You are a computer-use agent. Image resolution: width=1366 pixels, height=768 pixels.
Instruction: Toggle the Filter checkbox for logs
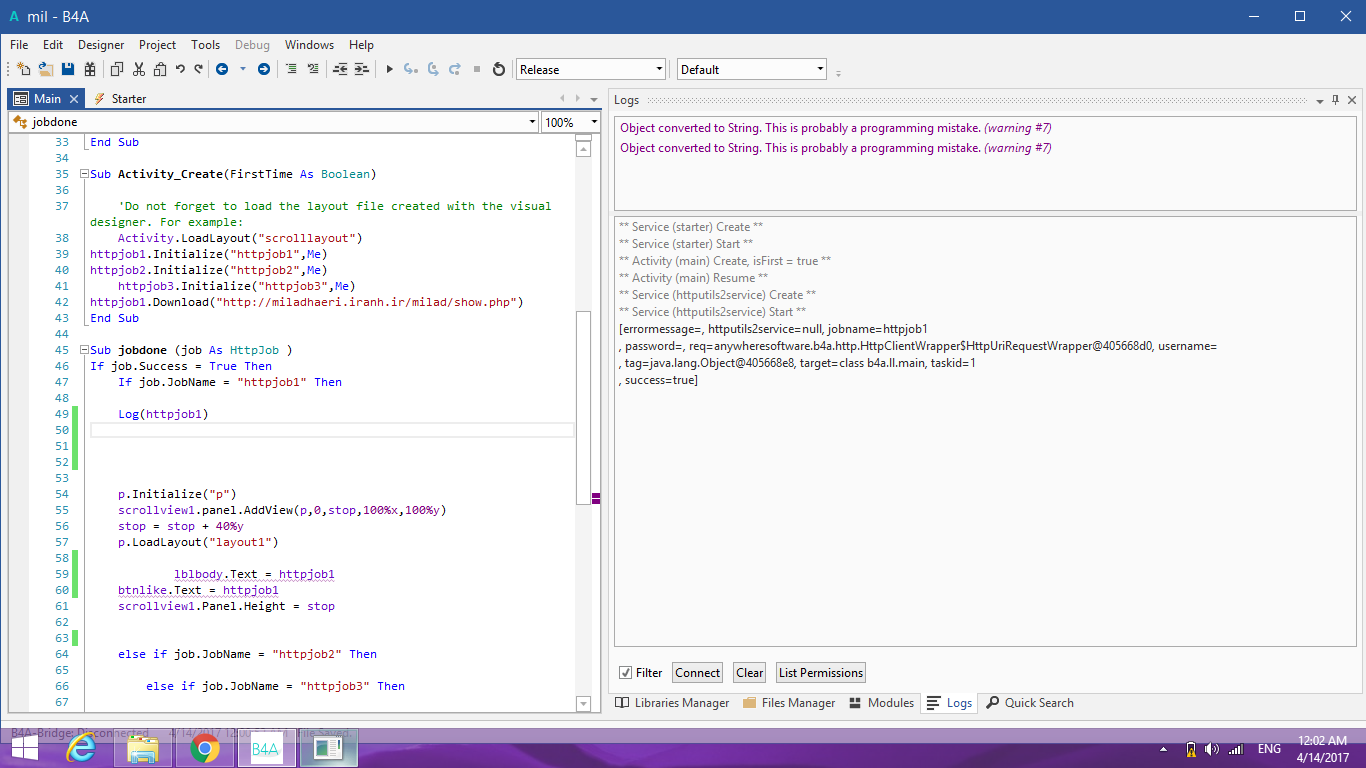point(625,672)
